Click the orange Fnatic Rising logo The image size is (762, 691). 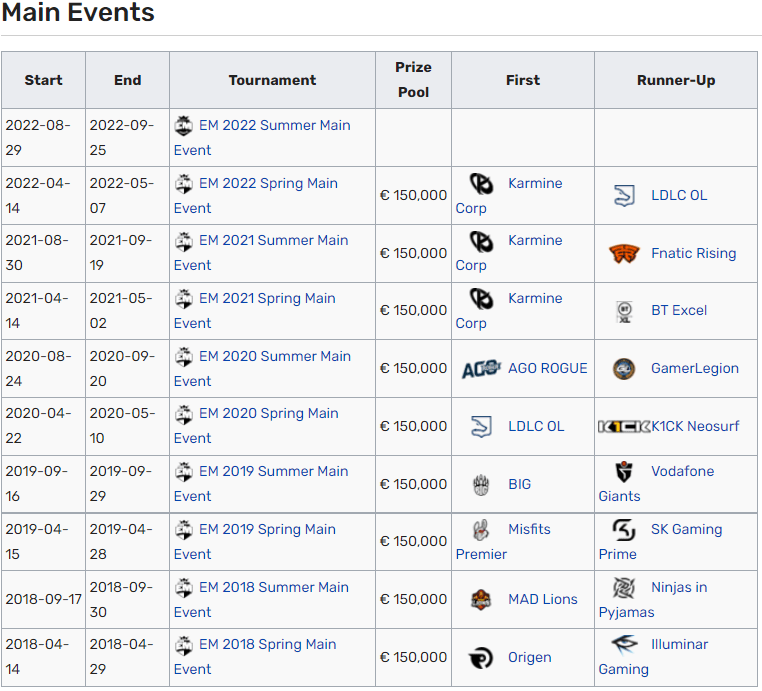pos(624,254)
